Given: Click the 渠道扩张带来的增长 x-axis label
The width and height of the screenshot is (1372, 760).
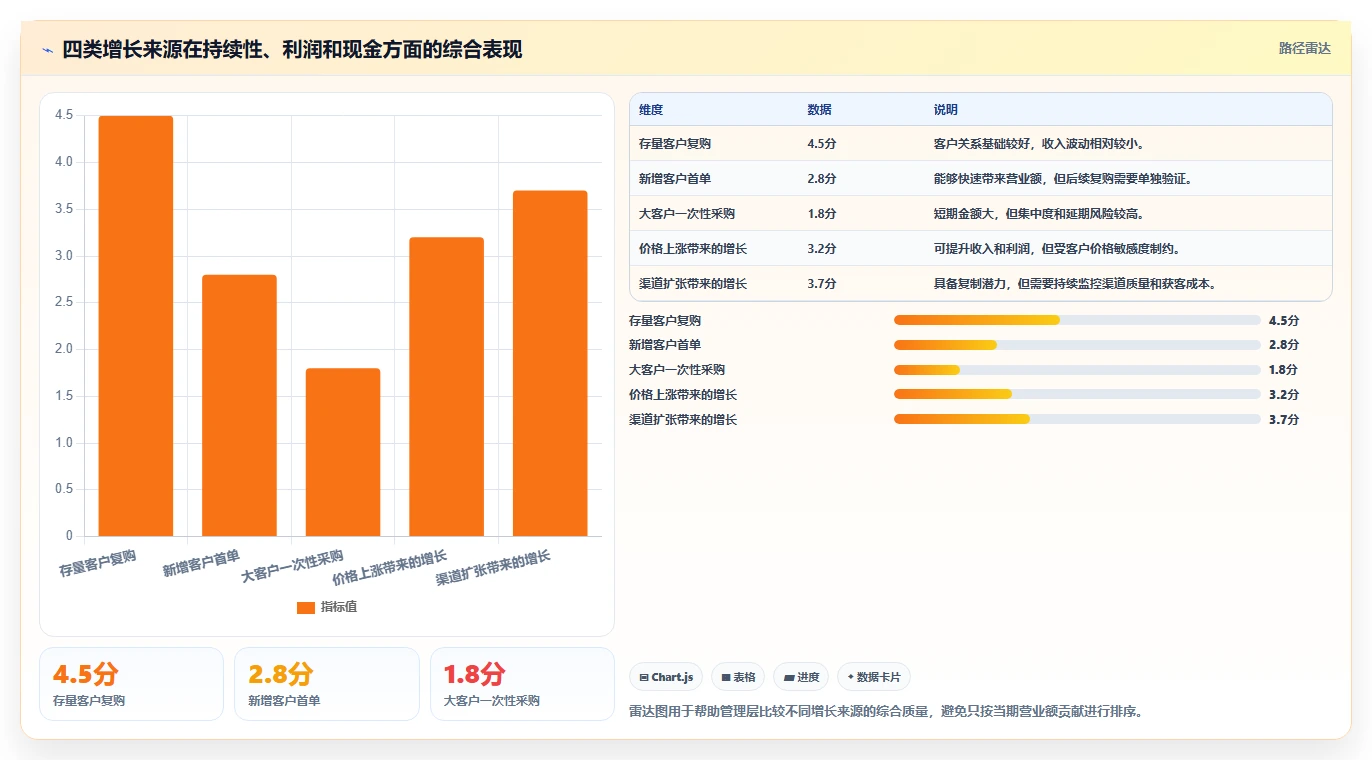Looking at the screenshot, I should (x=493, y=568).
